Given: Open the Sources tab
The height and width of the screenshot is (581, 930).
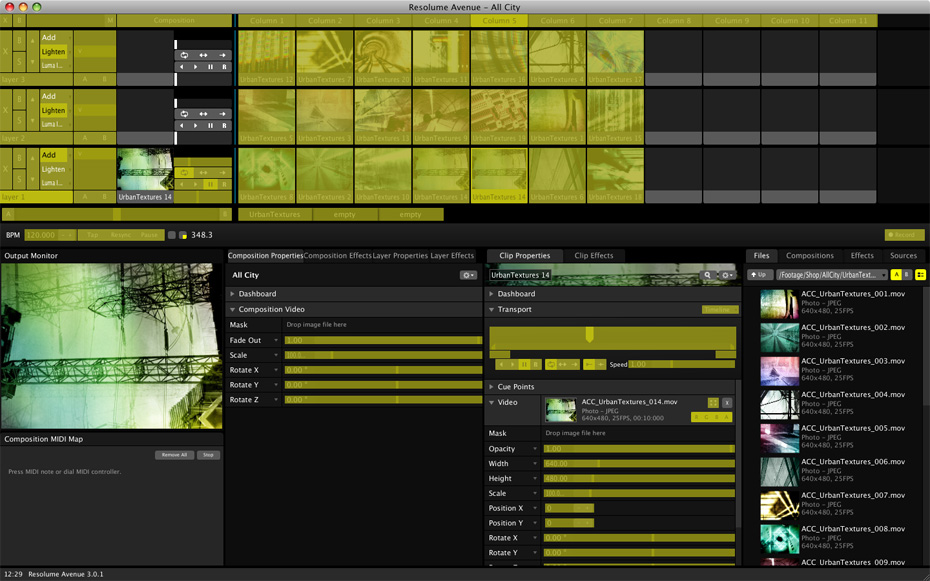Looking at the screenshot, I should [903, 256].
